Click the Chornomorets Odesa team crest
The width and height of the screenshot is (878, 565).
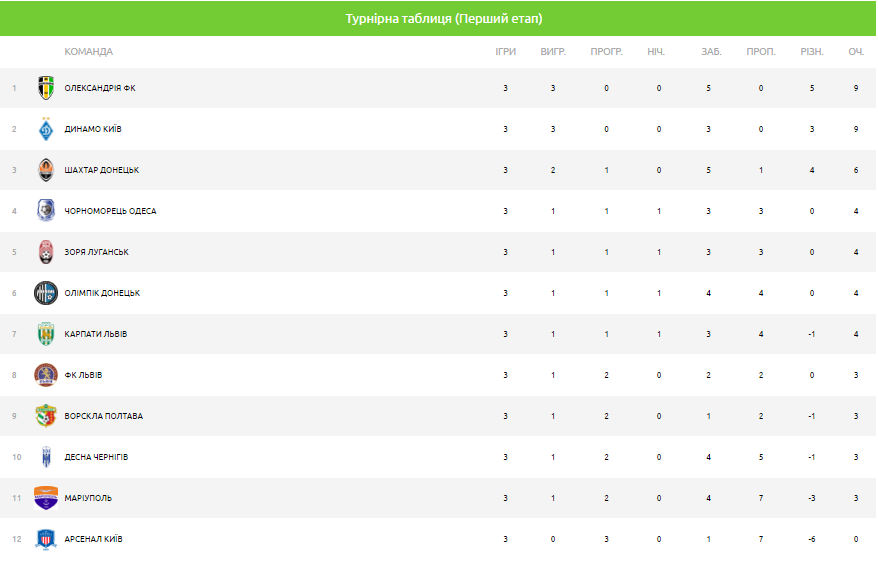[x=46, y=211]
